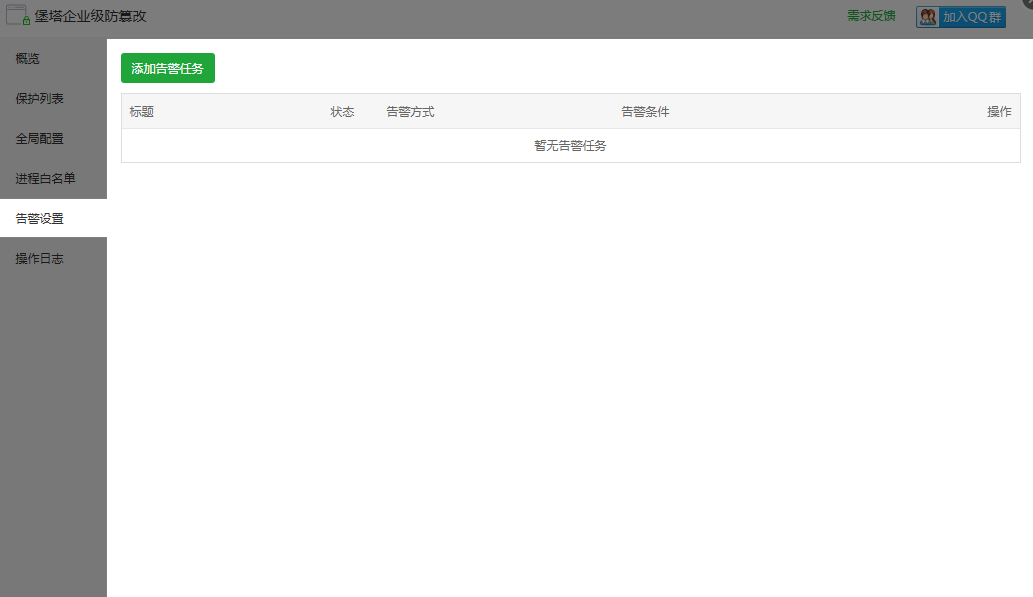The image size is (1033, 597).
Task: Click the QQ group avatar icon
Action: [928, 17]
